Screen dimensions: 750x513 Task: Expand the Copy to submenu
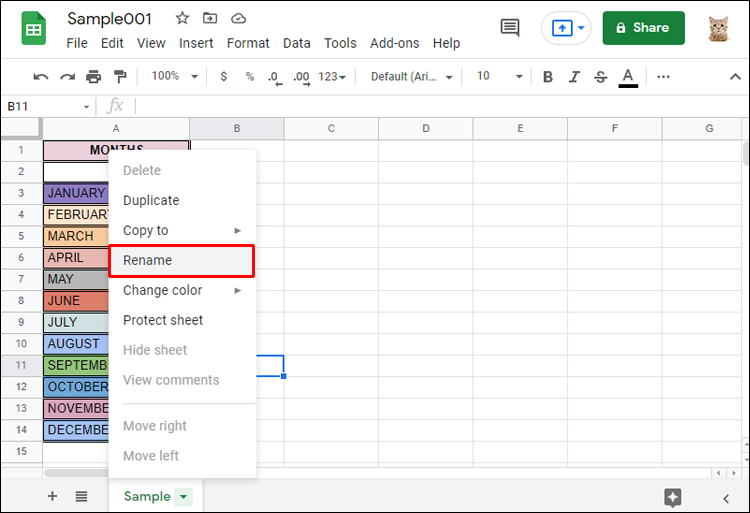(182, 230)
